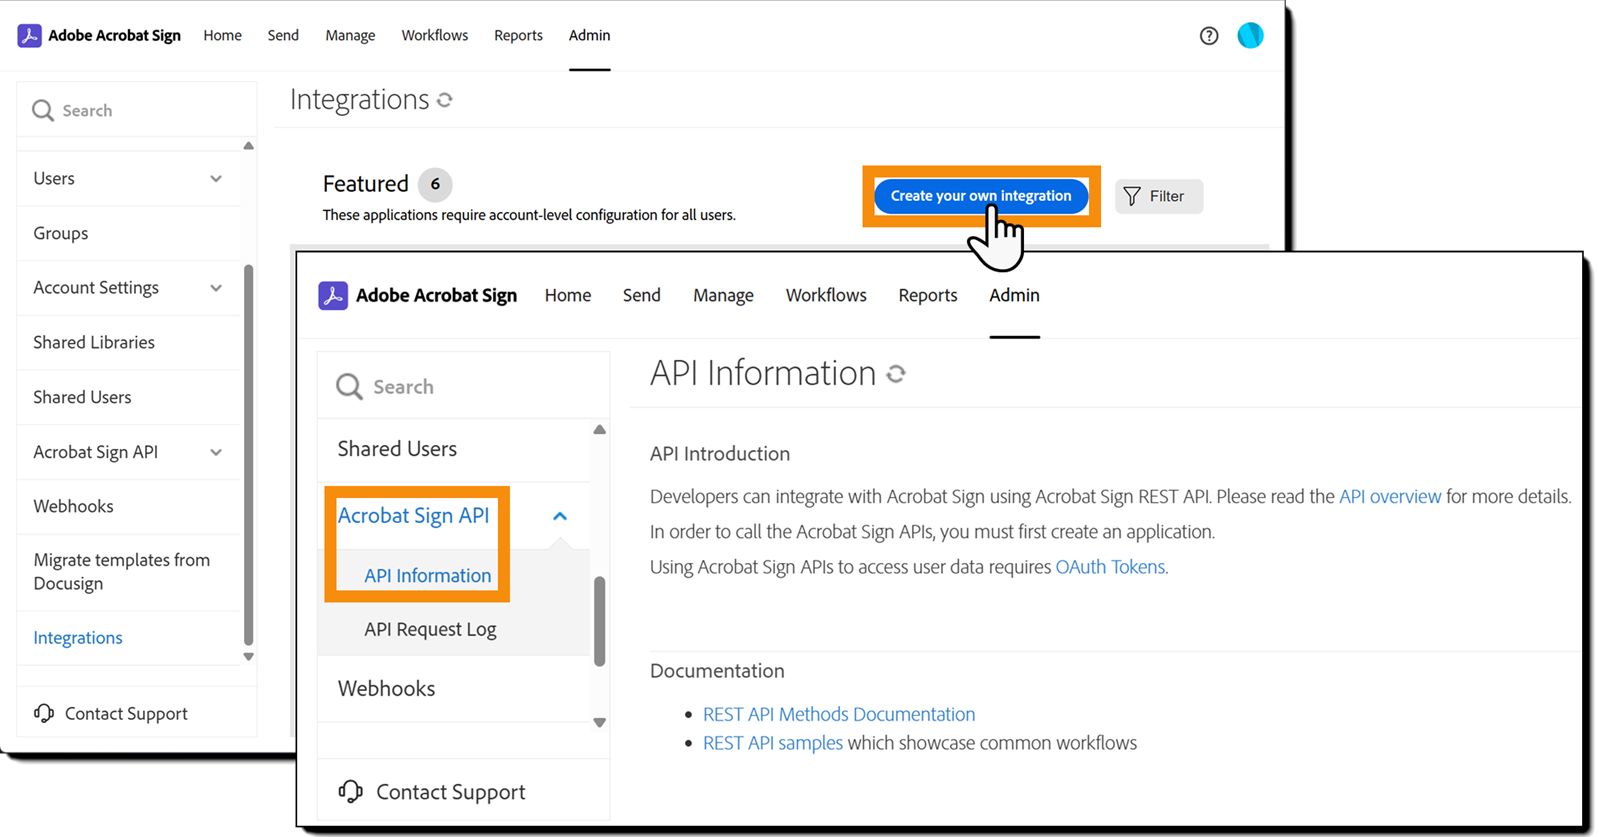The width and height of the screenshot is (1599, 837).
Task: Switch to the Reports tab in front window
Action: pyautogui.click(x=927, y=296)
